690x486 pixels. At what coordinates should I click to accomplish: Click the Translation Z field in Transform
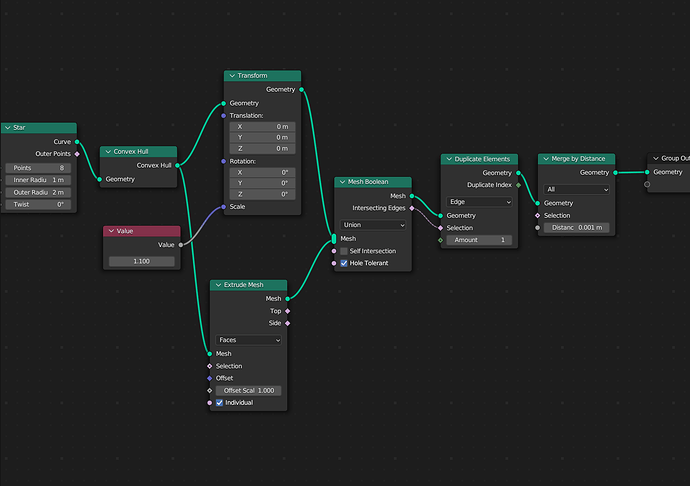[x=262, y=148]
